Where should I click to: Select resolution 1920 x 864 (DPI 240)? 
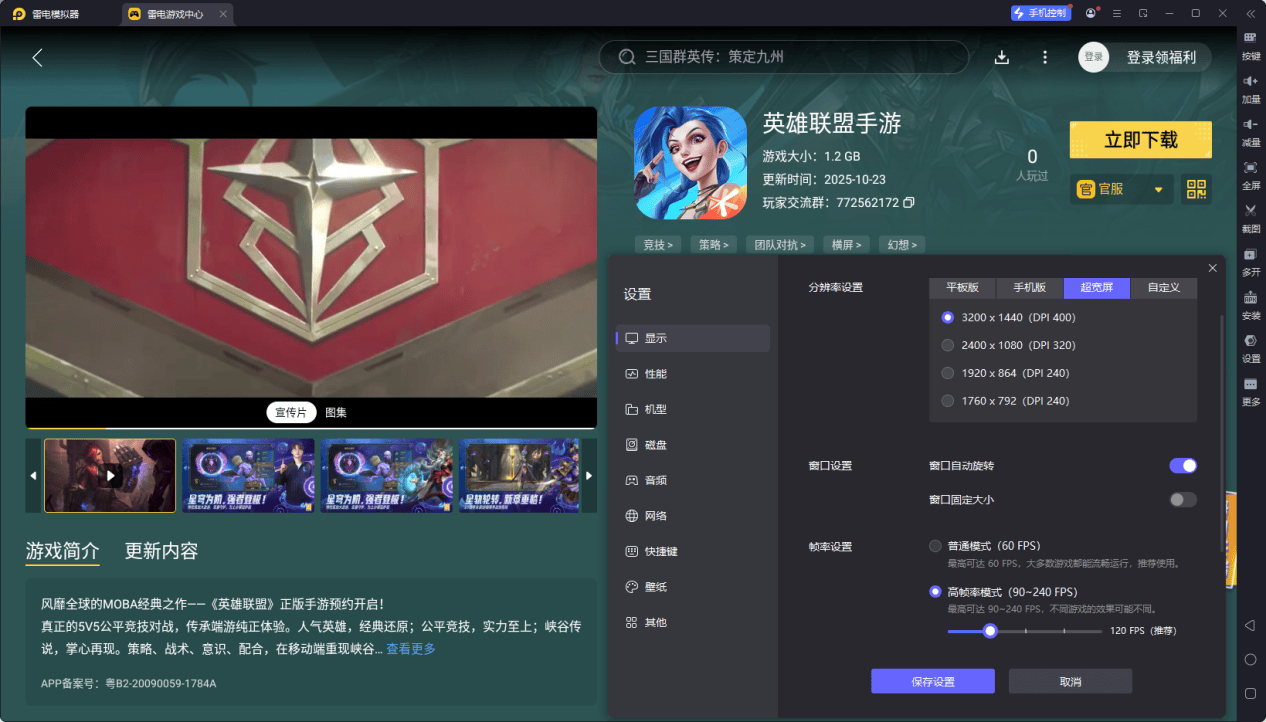click(x=947, y=372)
